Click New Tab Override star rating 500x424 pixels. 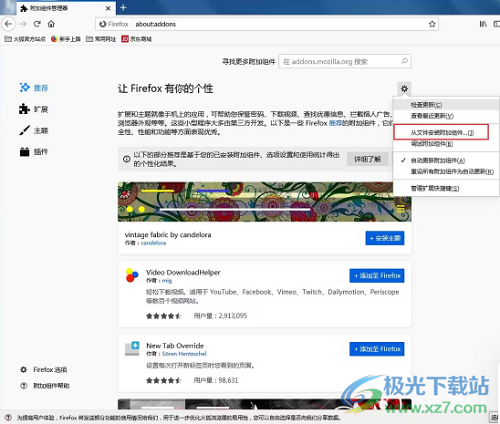click(164, 380)
